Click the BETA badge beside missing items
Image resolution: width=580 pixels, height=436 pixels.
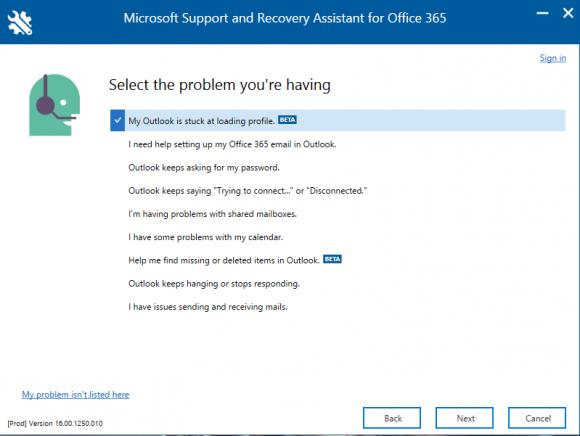pyautogui.click(x=332, y=259)
